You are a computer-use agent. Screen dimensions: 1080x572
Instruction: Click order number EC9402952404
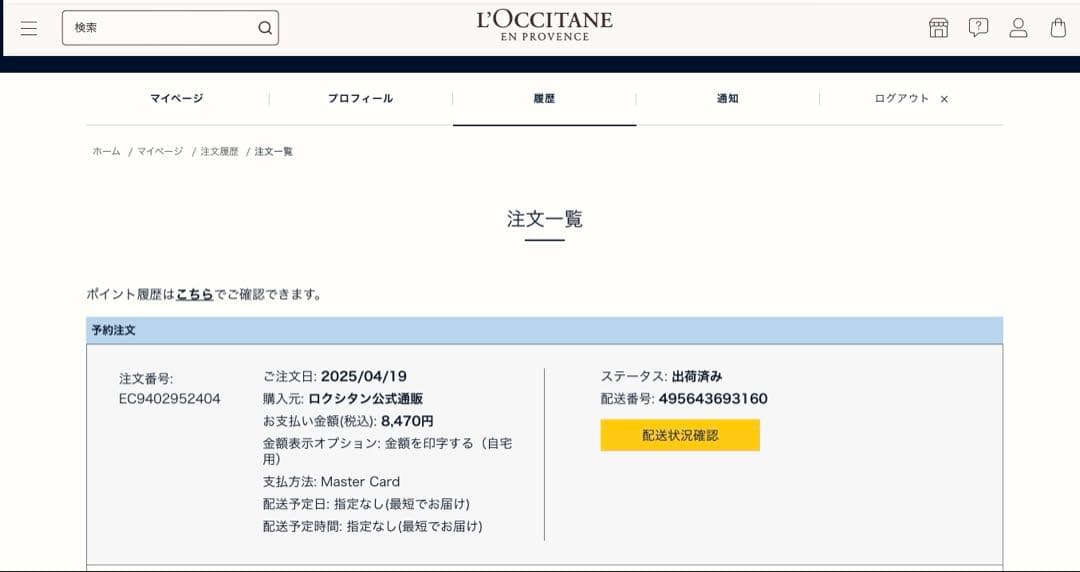pos(169,399)
